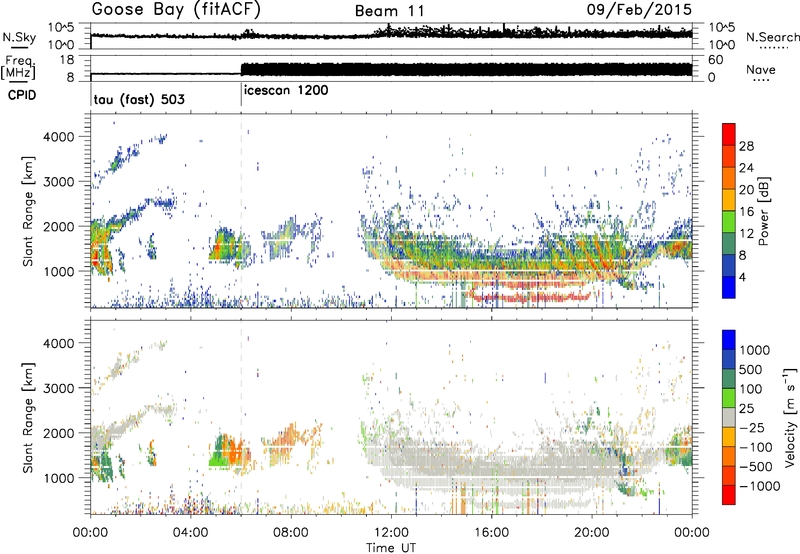The height and width of the screenshot is (554, 800).
Task: Click the 'N.Search' legend label
Action: [772, 37]
